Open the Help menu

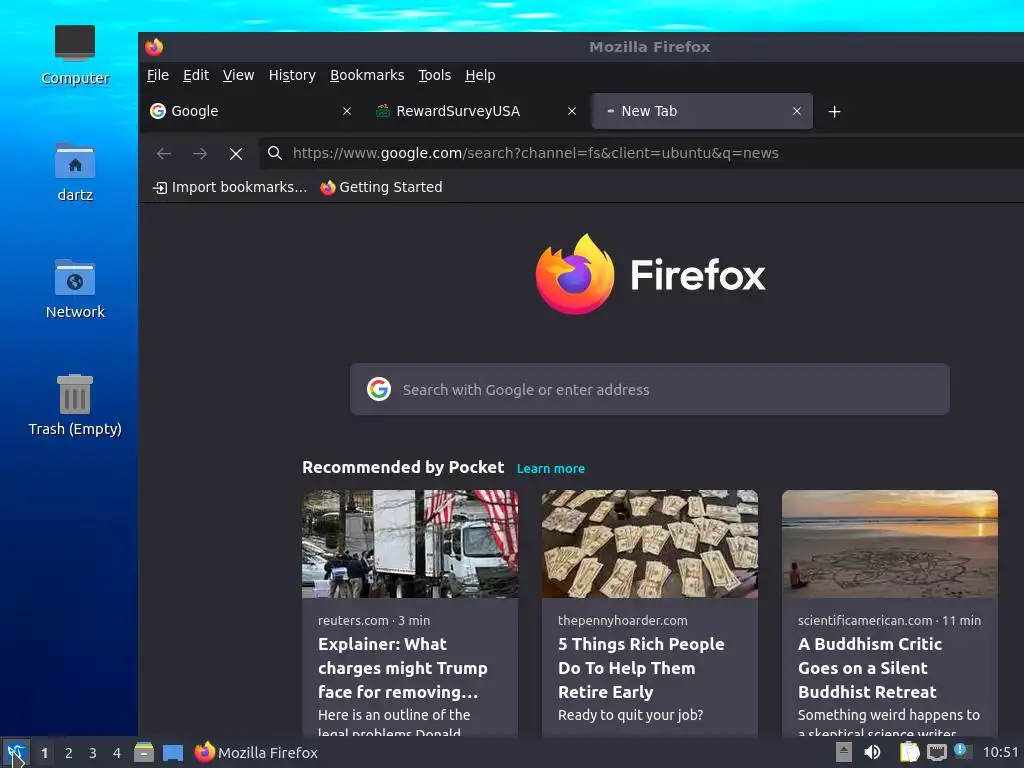tap(480, 75)
